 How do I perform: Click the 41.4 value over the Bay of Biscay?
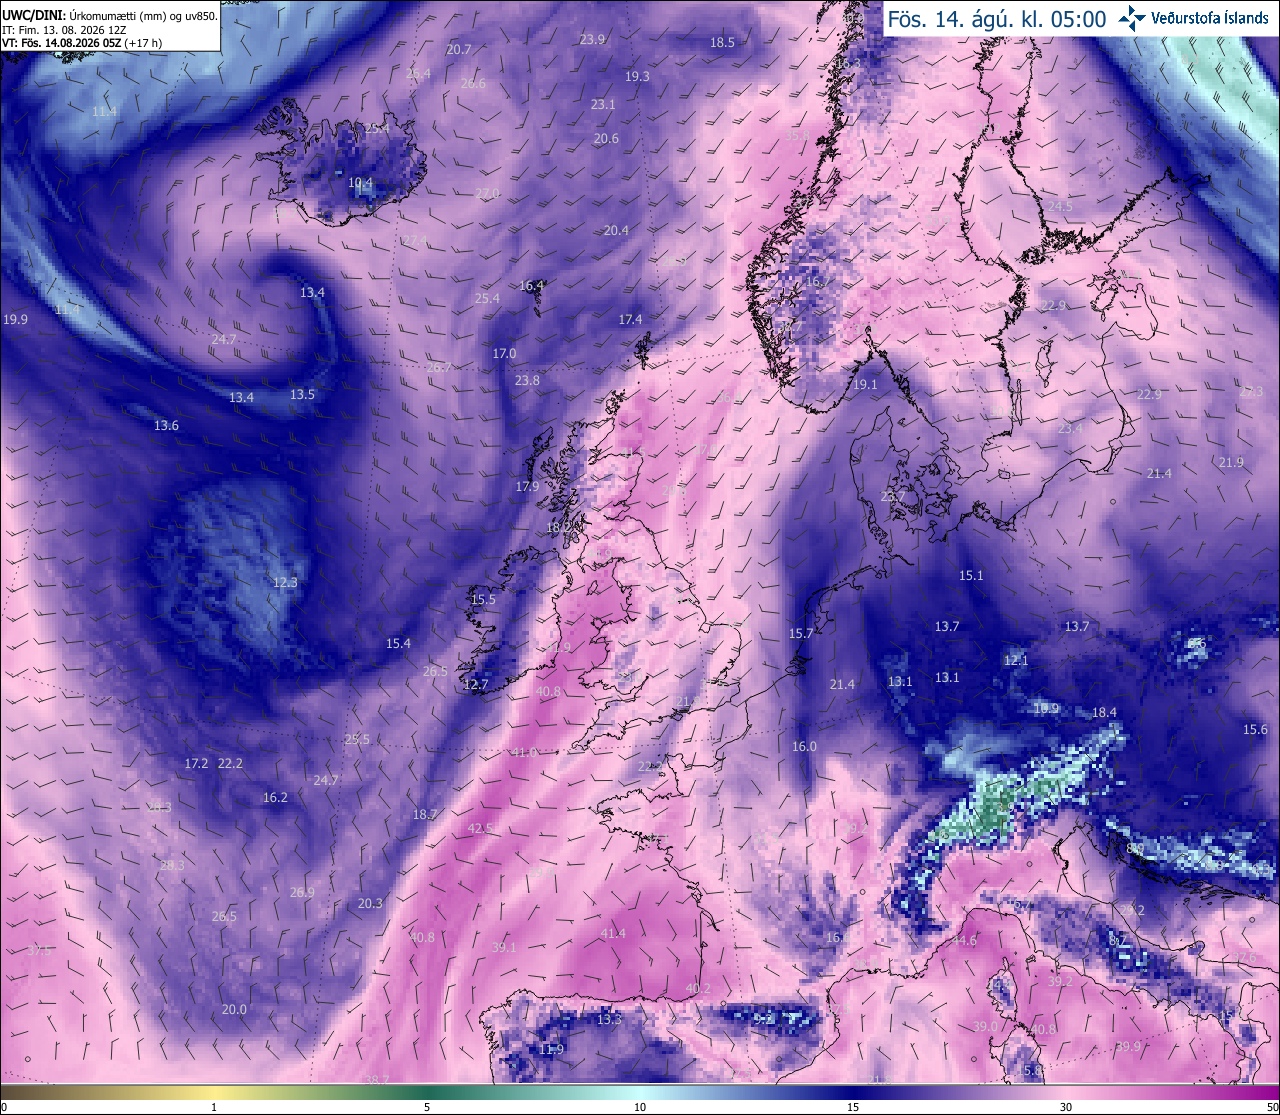(613, 934)
